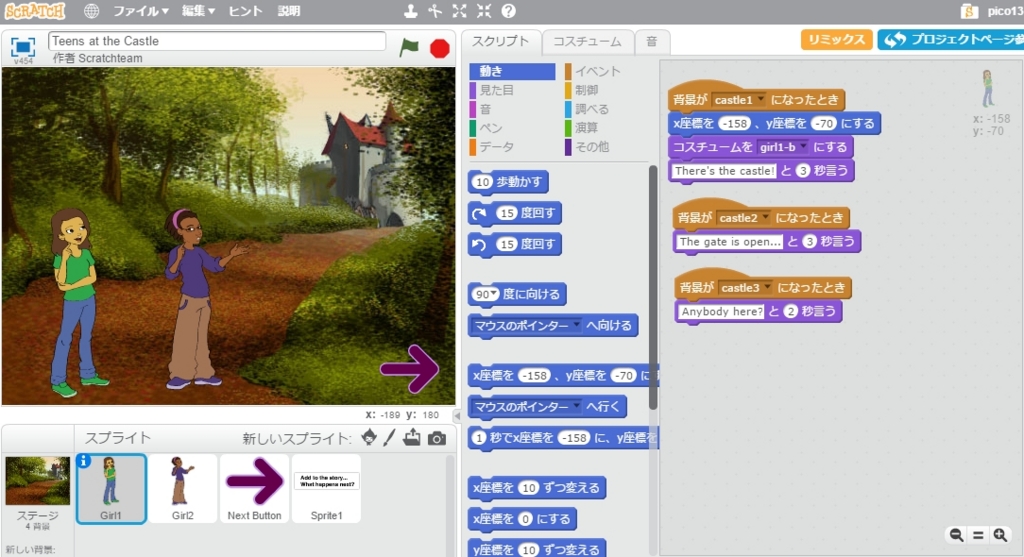This screenshot has height=557, width=1024.
Task: Edit the "Anybody here?" text field
Action: [721, 311]
